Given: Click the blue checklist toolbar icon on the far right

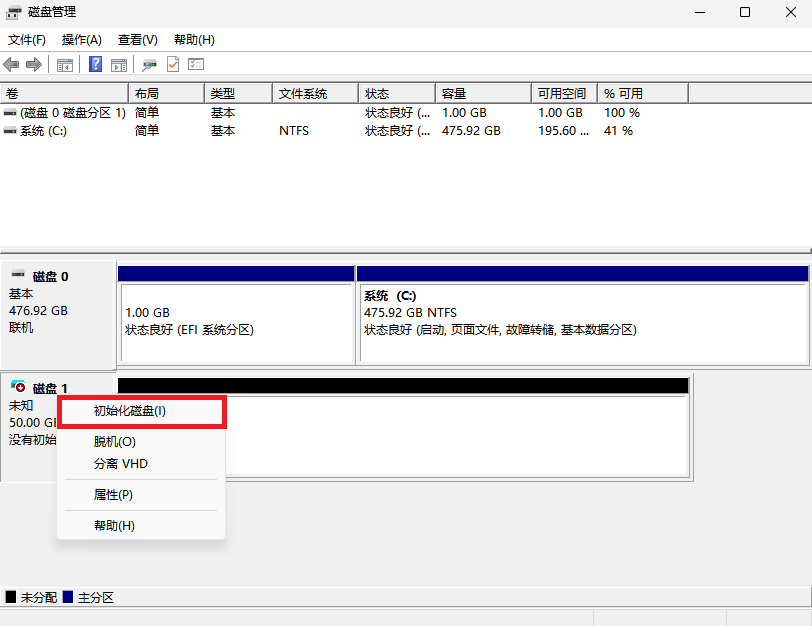Looking at the screenshot, I should 195,64.
